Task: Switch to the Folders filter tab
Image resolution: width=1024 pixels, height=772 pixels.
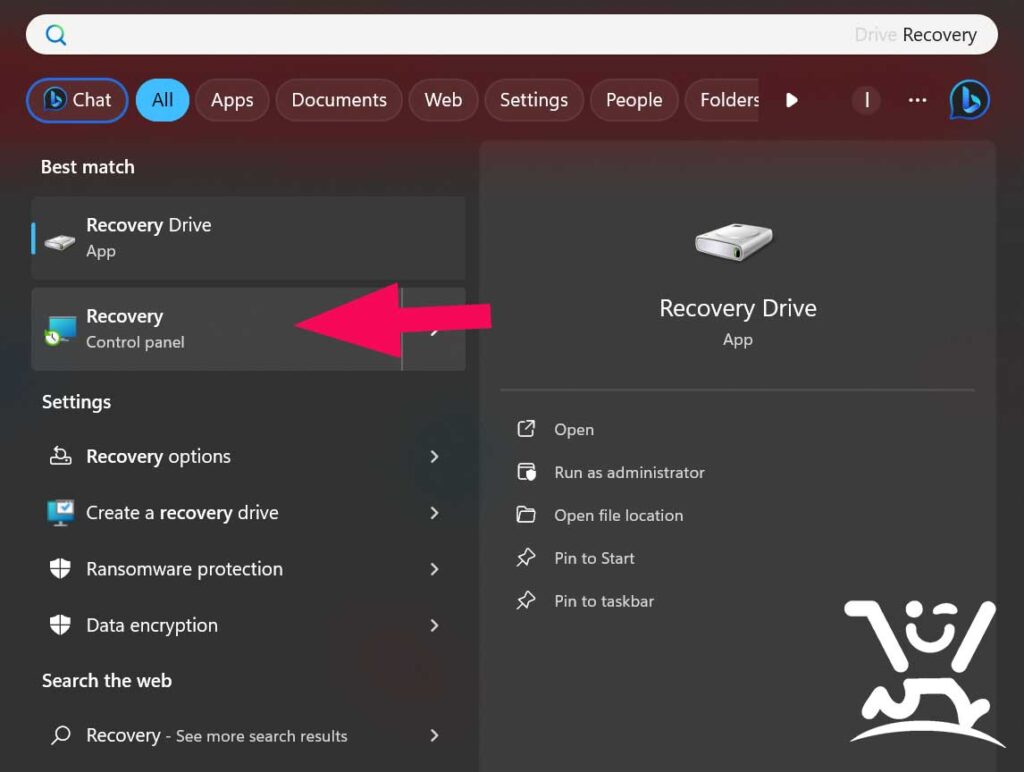Action: (722, 100)
